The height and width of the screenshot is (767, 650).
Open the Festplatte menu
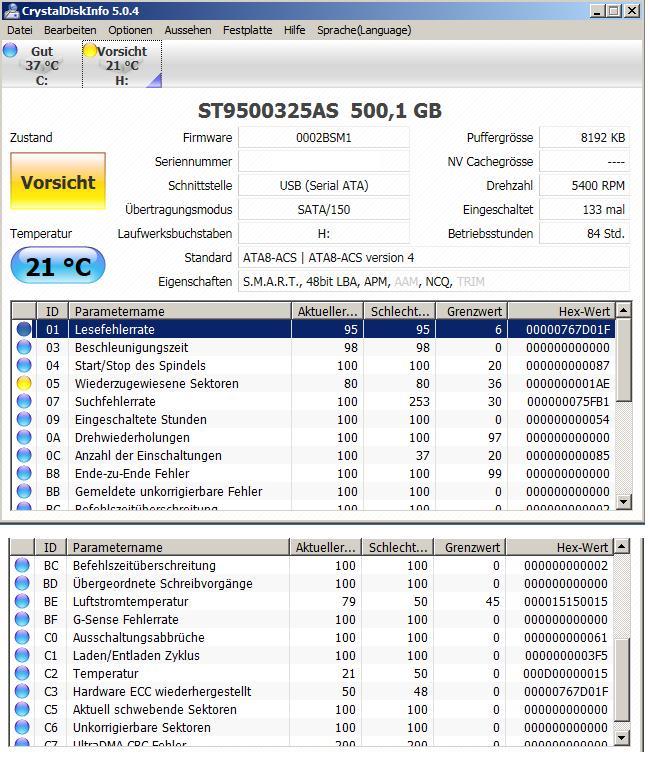(x=247, y=30)
